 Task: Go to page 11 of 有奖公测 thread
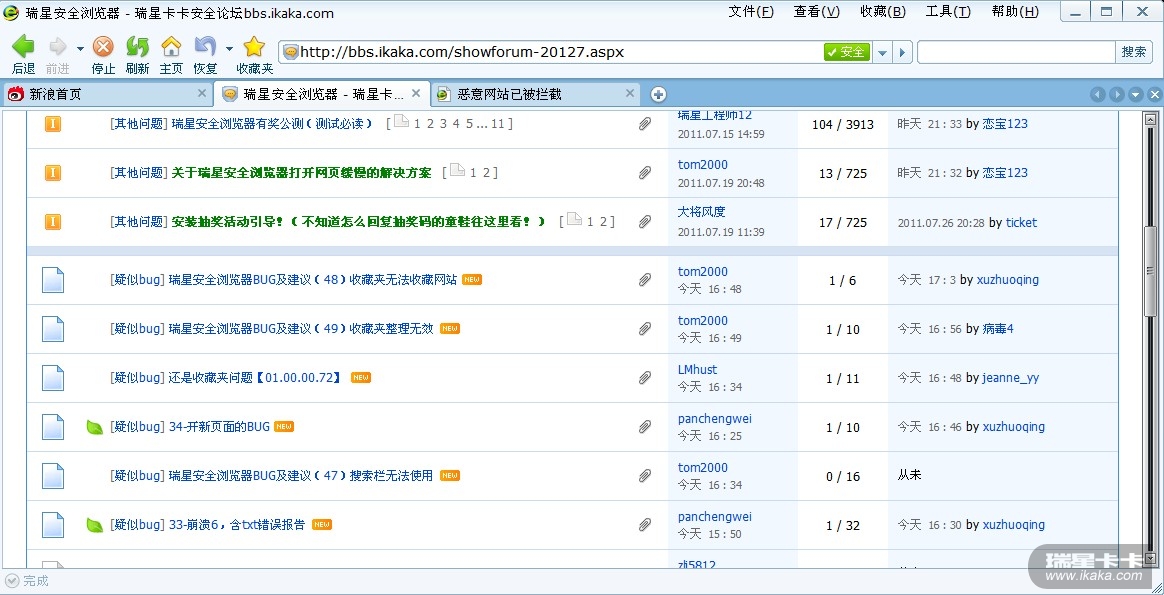(497, 124)
